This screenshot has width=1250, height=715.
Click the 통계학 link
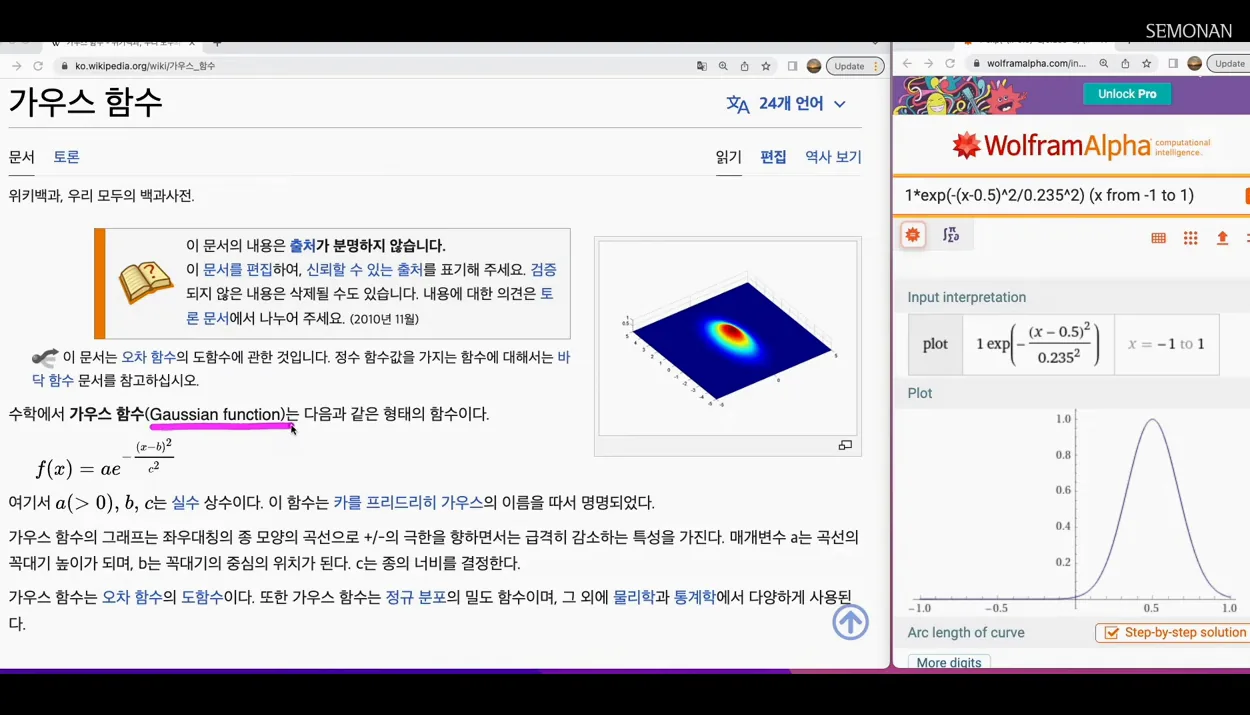[695, 597]
